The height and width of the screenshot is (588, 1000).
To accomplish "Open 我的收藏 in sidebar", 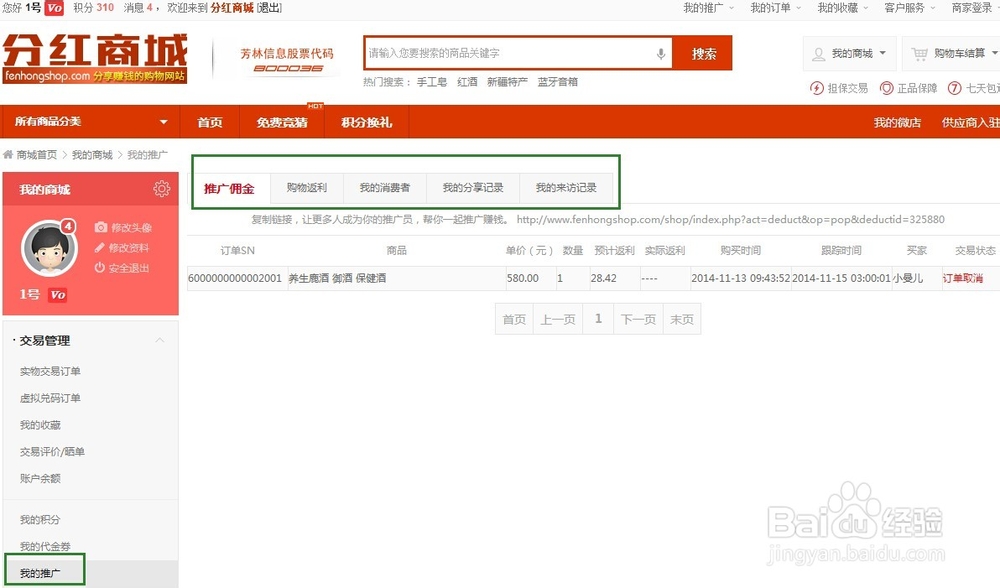I will pos(40,425).
